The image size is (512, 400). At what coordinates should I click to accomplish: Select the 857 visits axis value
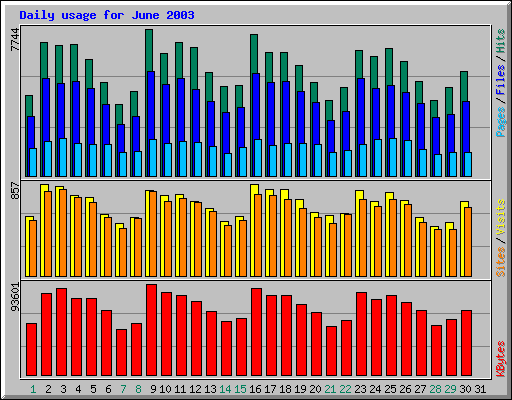pos(15,190)
